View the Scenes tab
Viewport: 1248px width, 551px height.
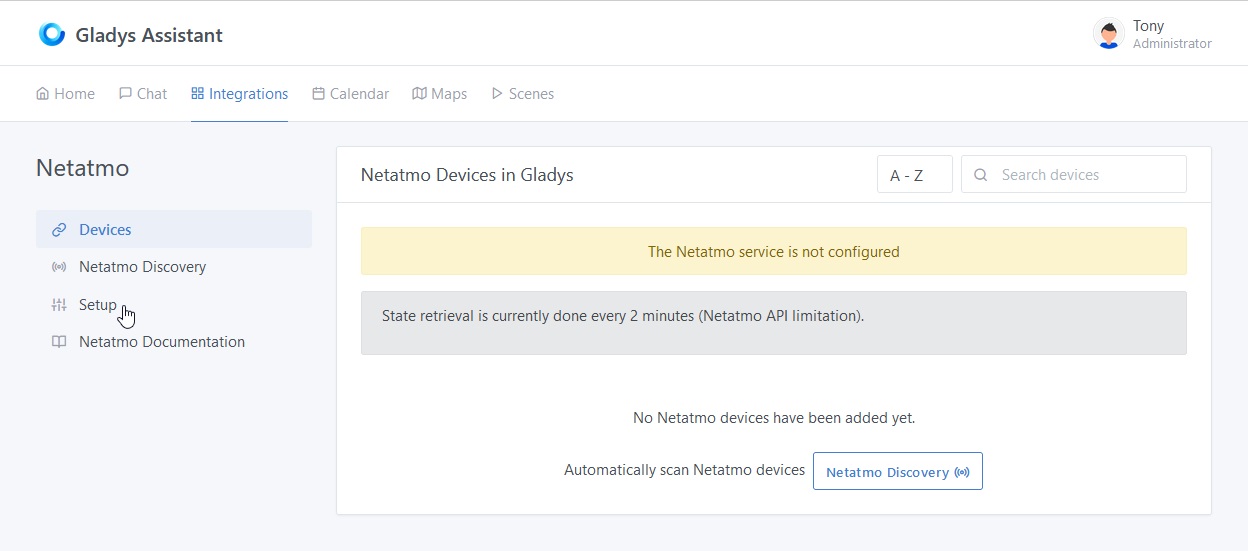(x=522, y=94)
